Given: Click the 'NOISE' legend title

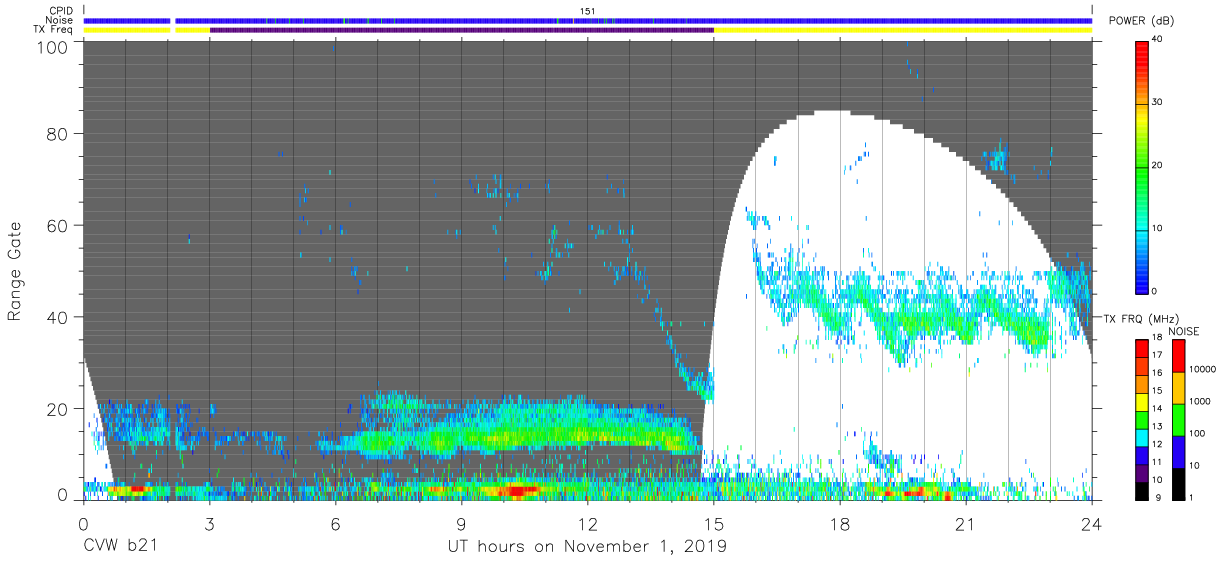Looking at the screenshot, I should click(x=1185, y=331).
